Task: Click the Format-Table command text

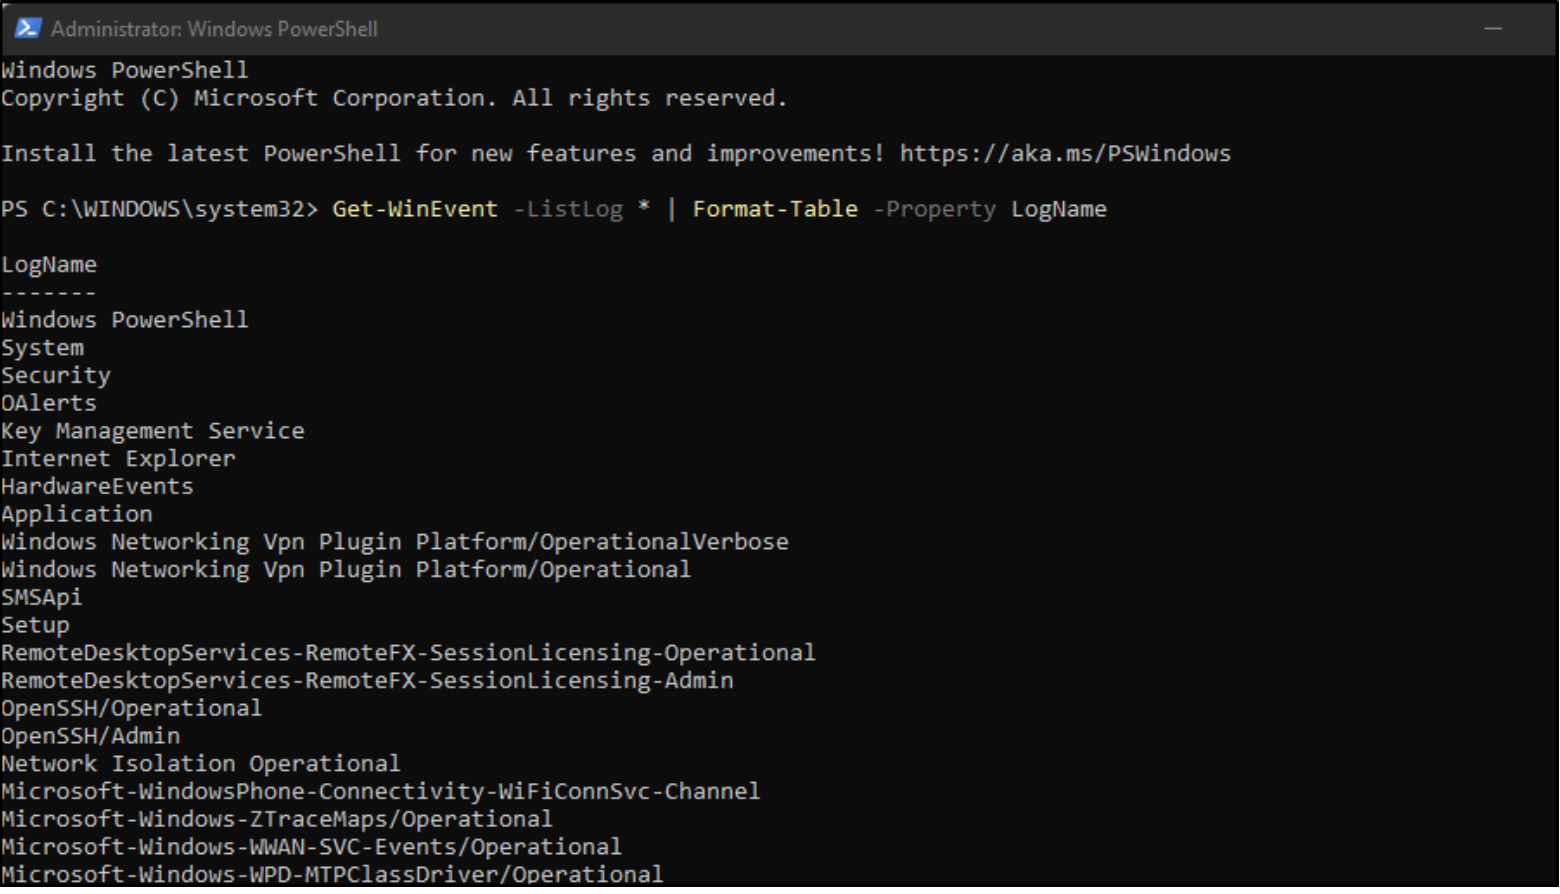Action: [775, 209]
